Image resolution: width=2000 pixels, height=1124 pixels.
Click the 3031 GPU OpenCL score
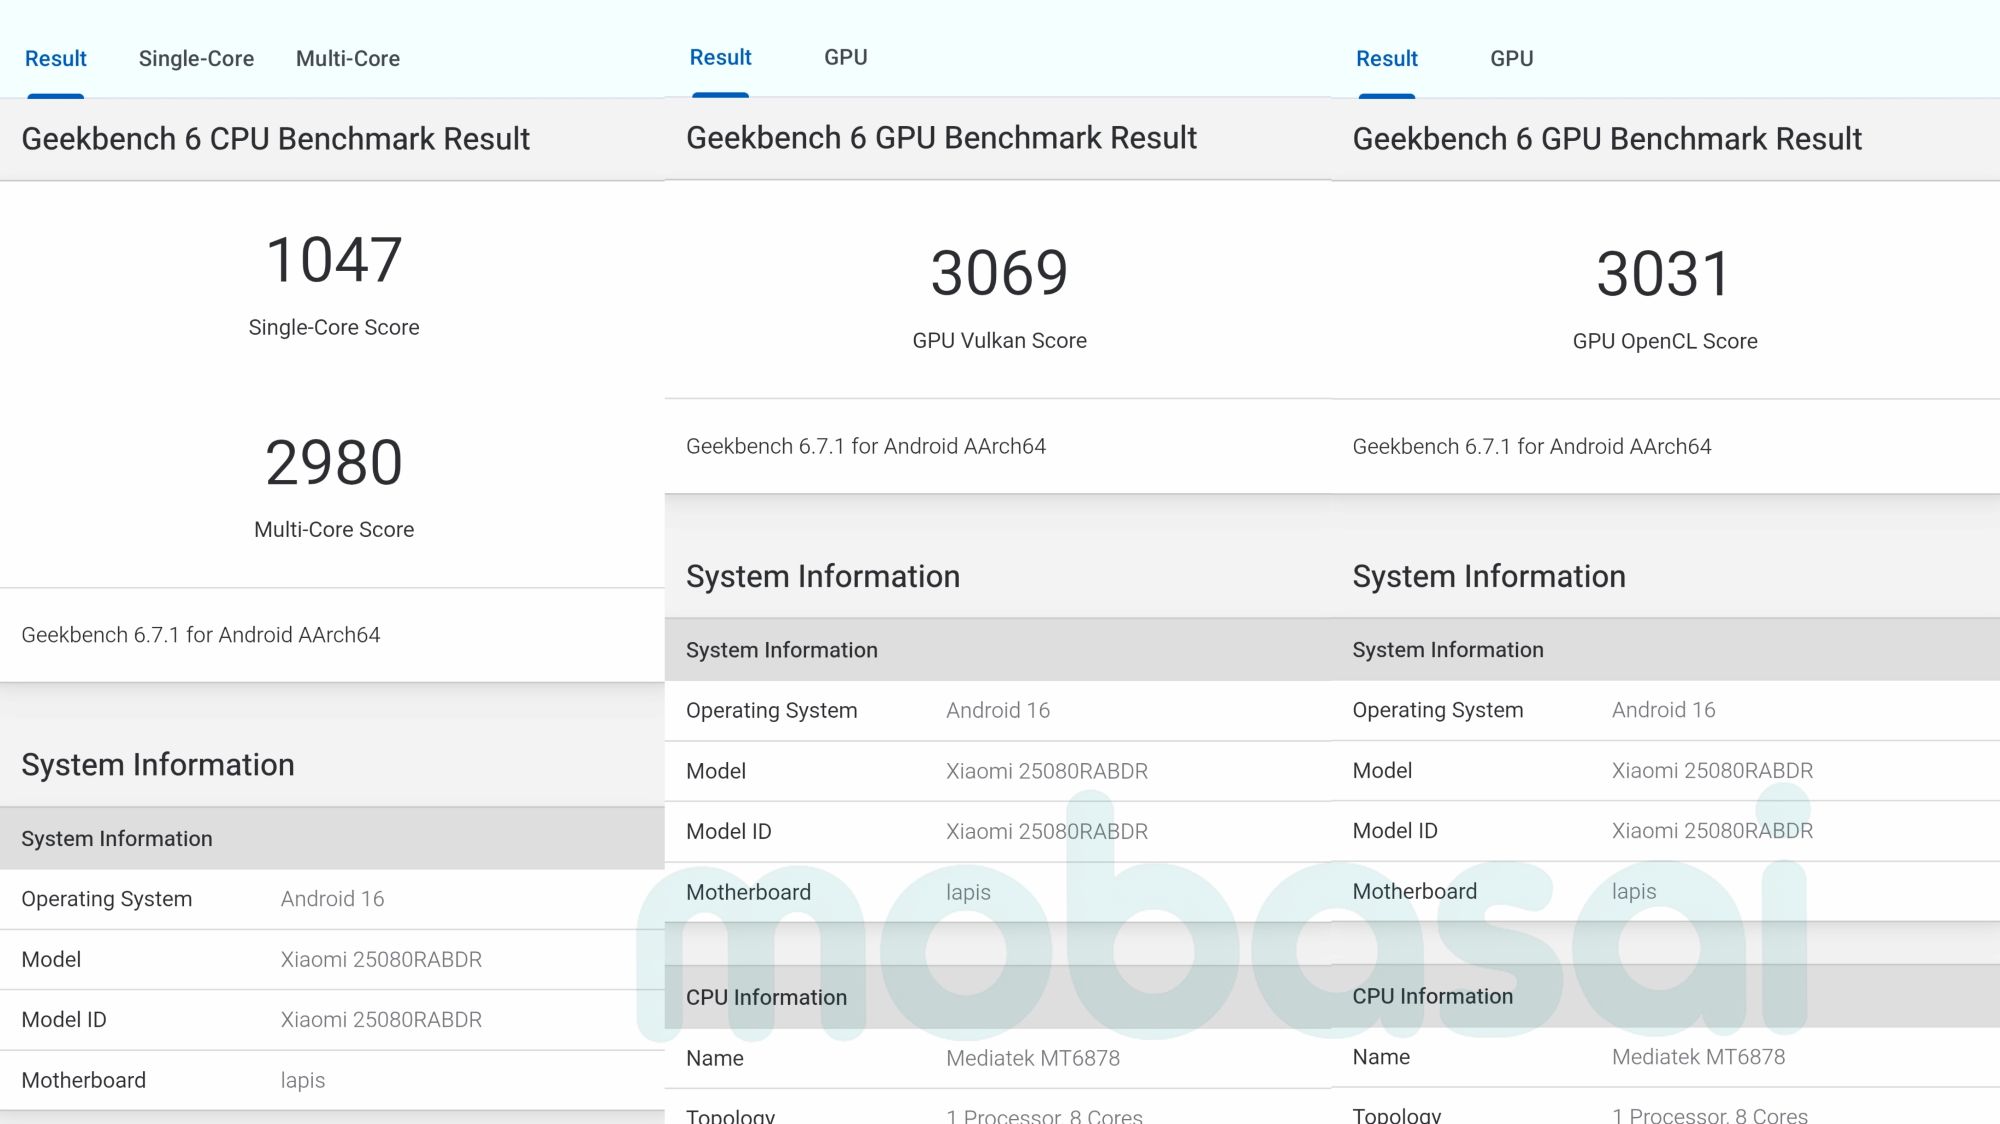[1664, 274]
